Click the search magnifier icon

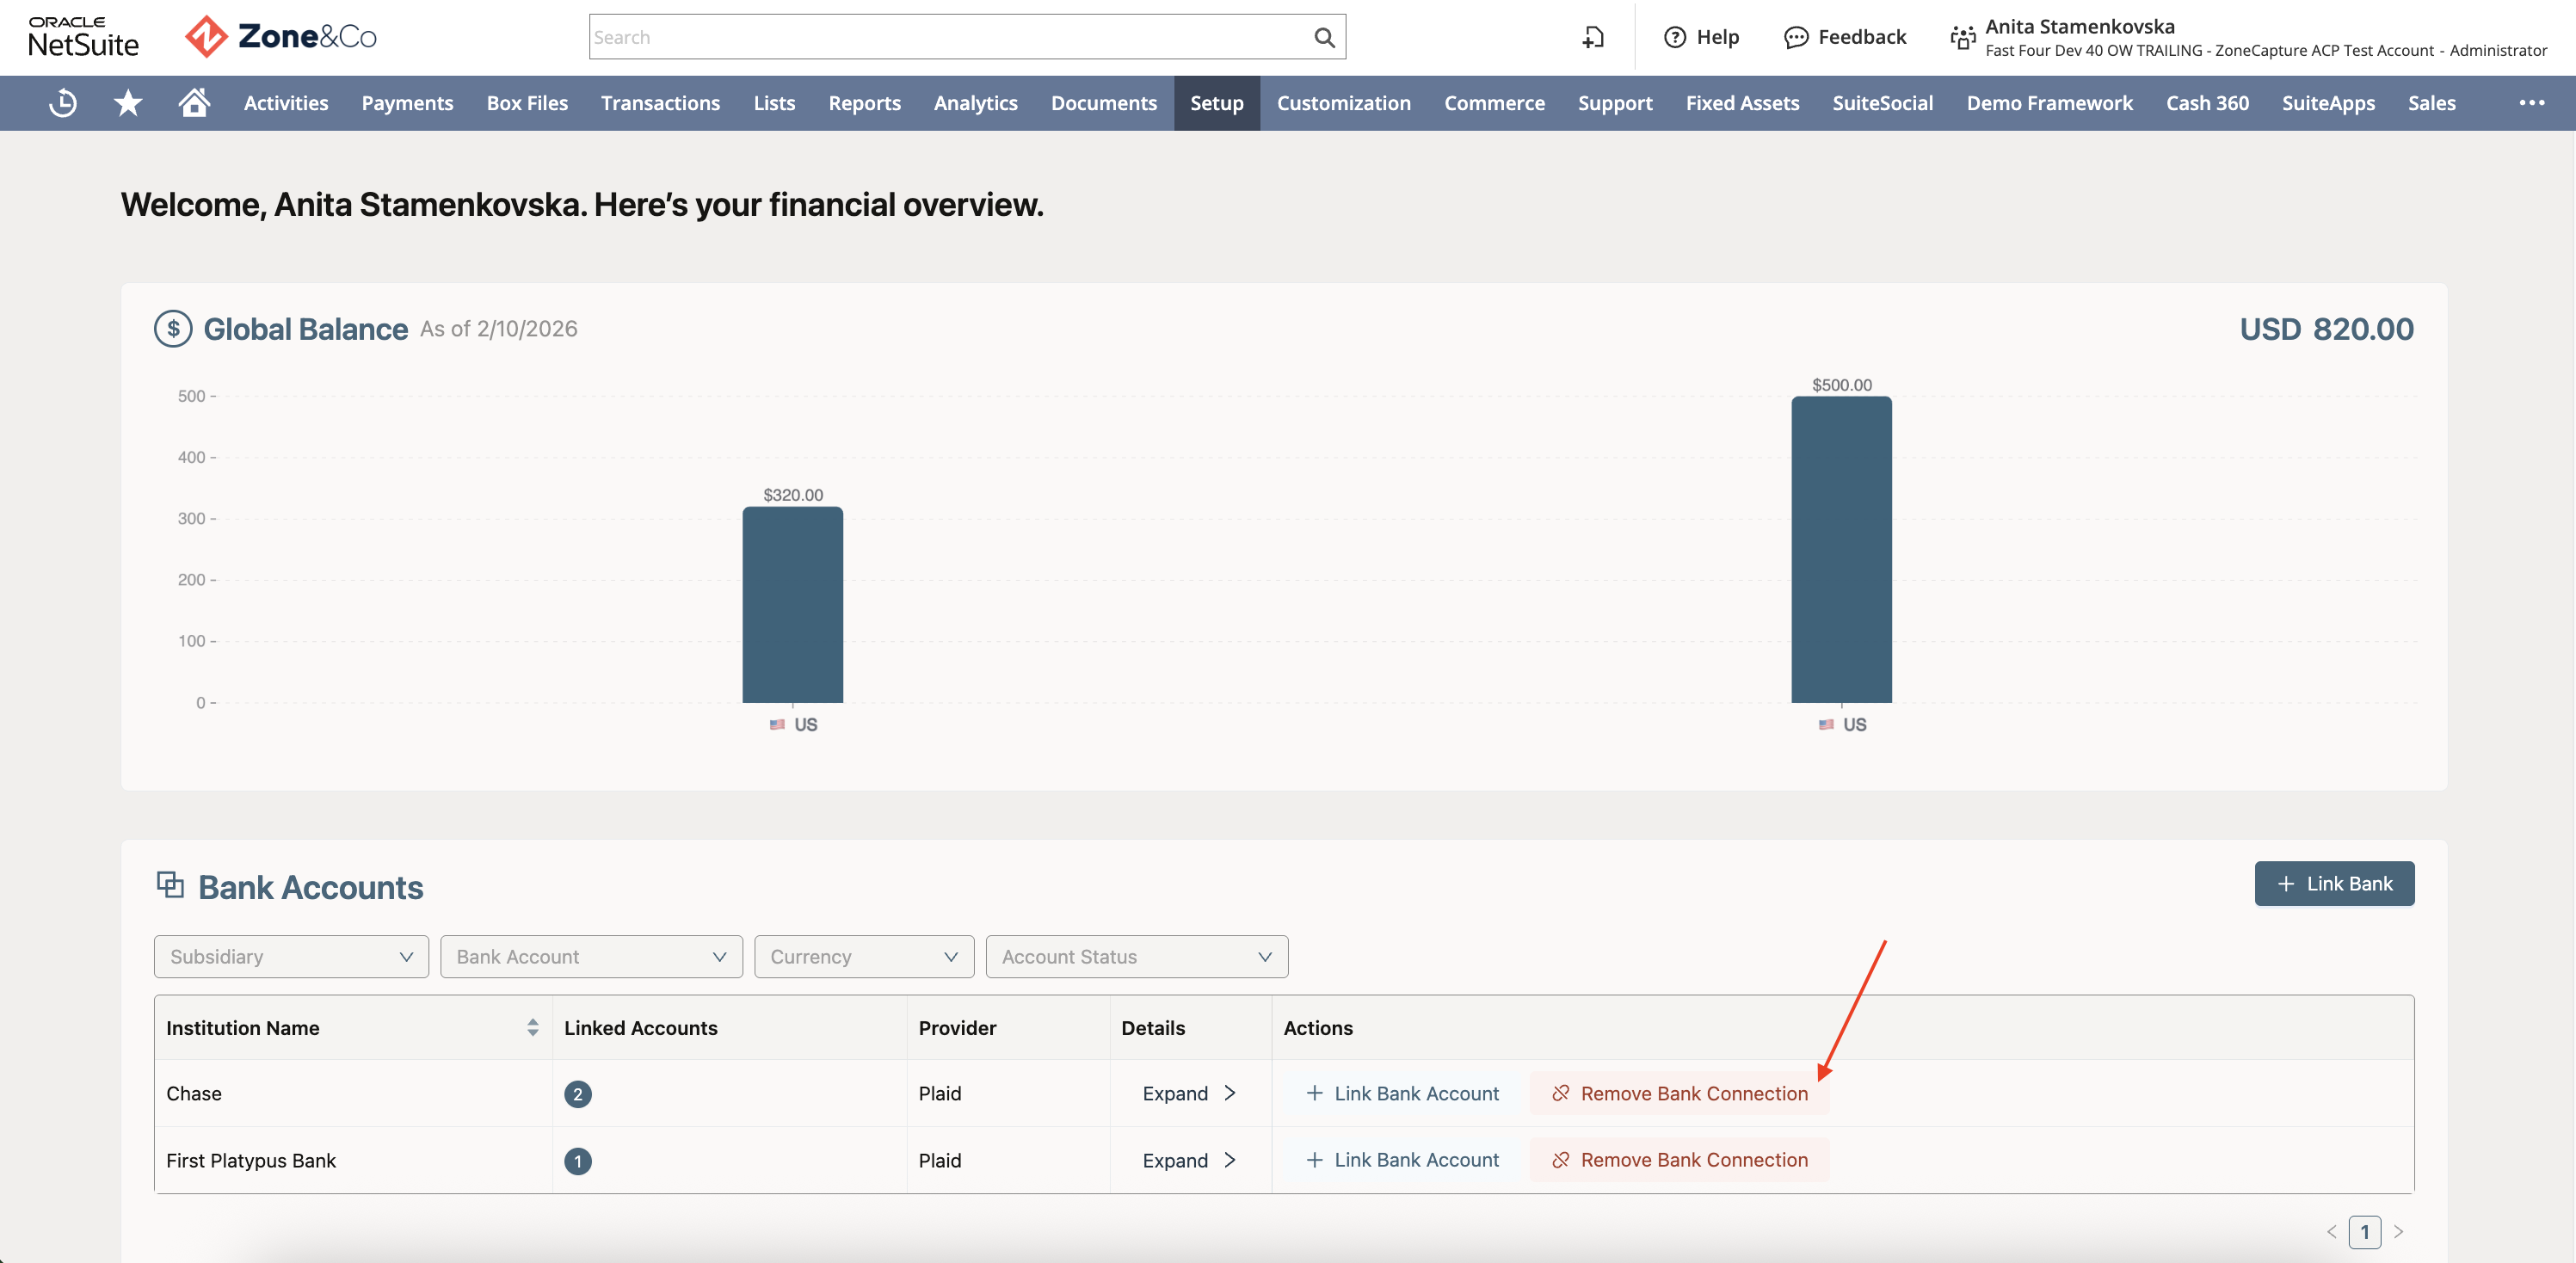[1324, 37]
